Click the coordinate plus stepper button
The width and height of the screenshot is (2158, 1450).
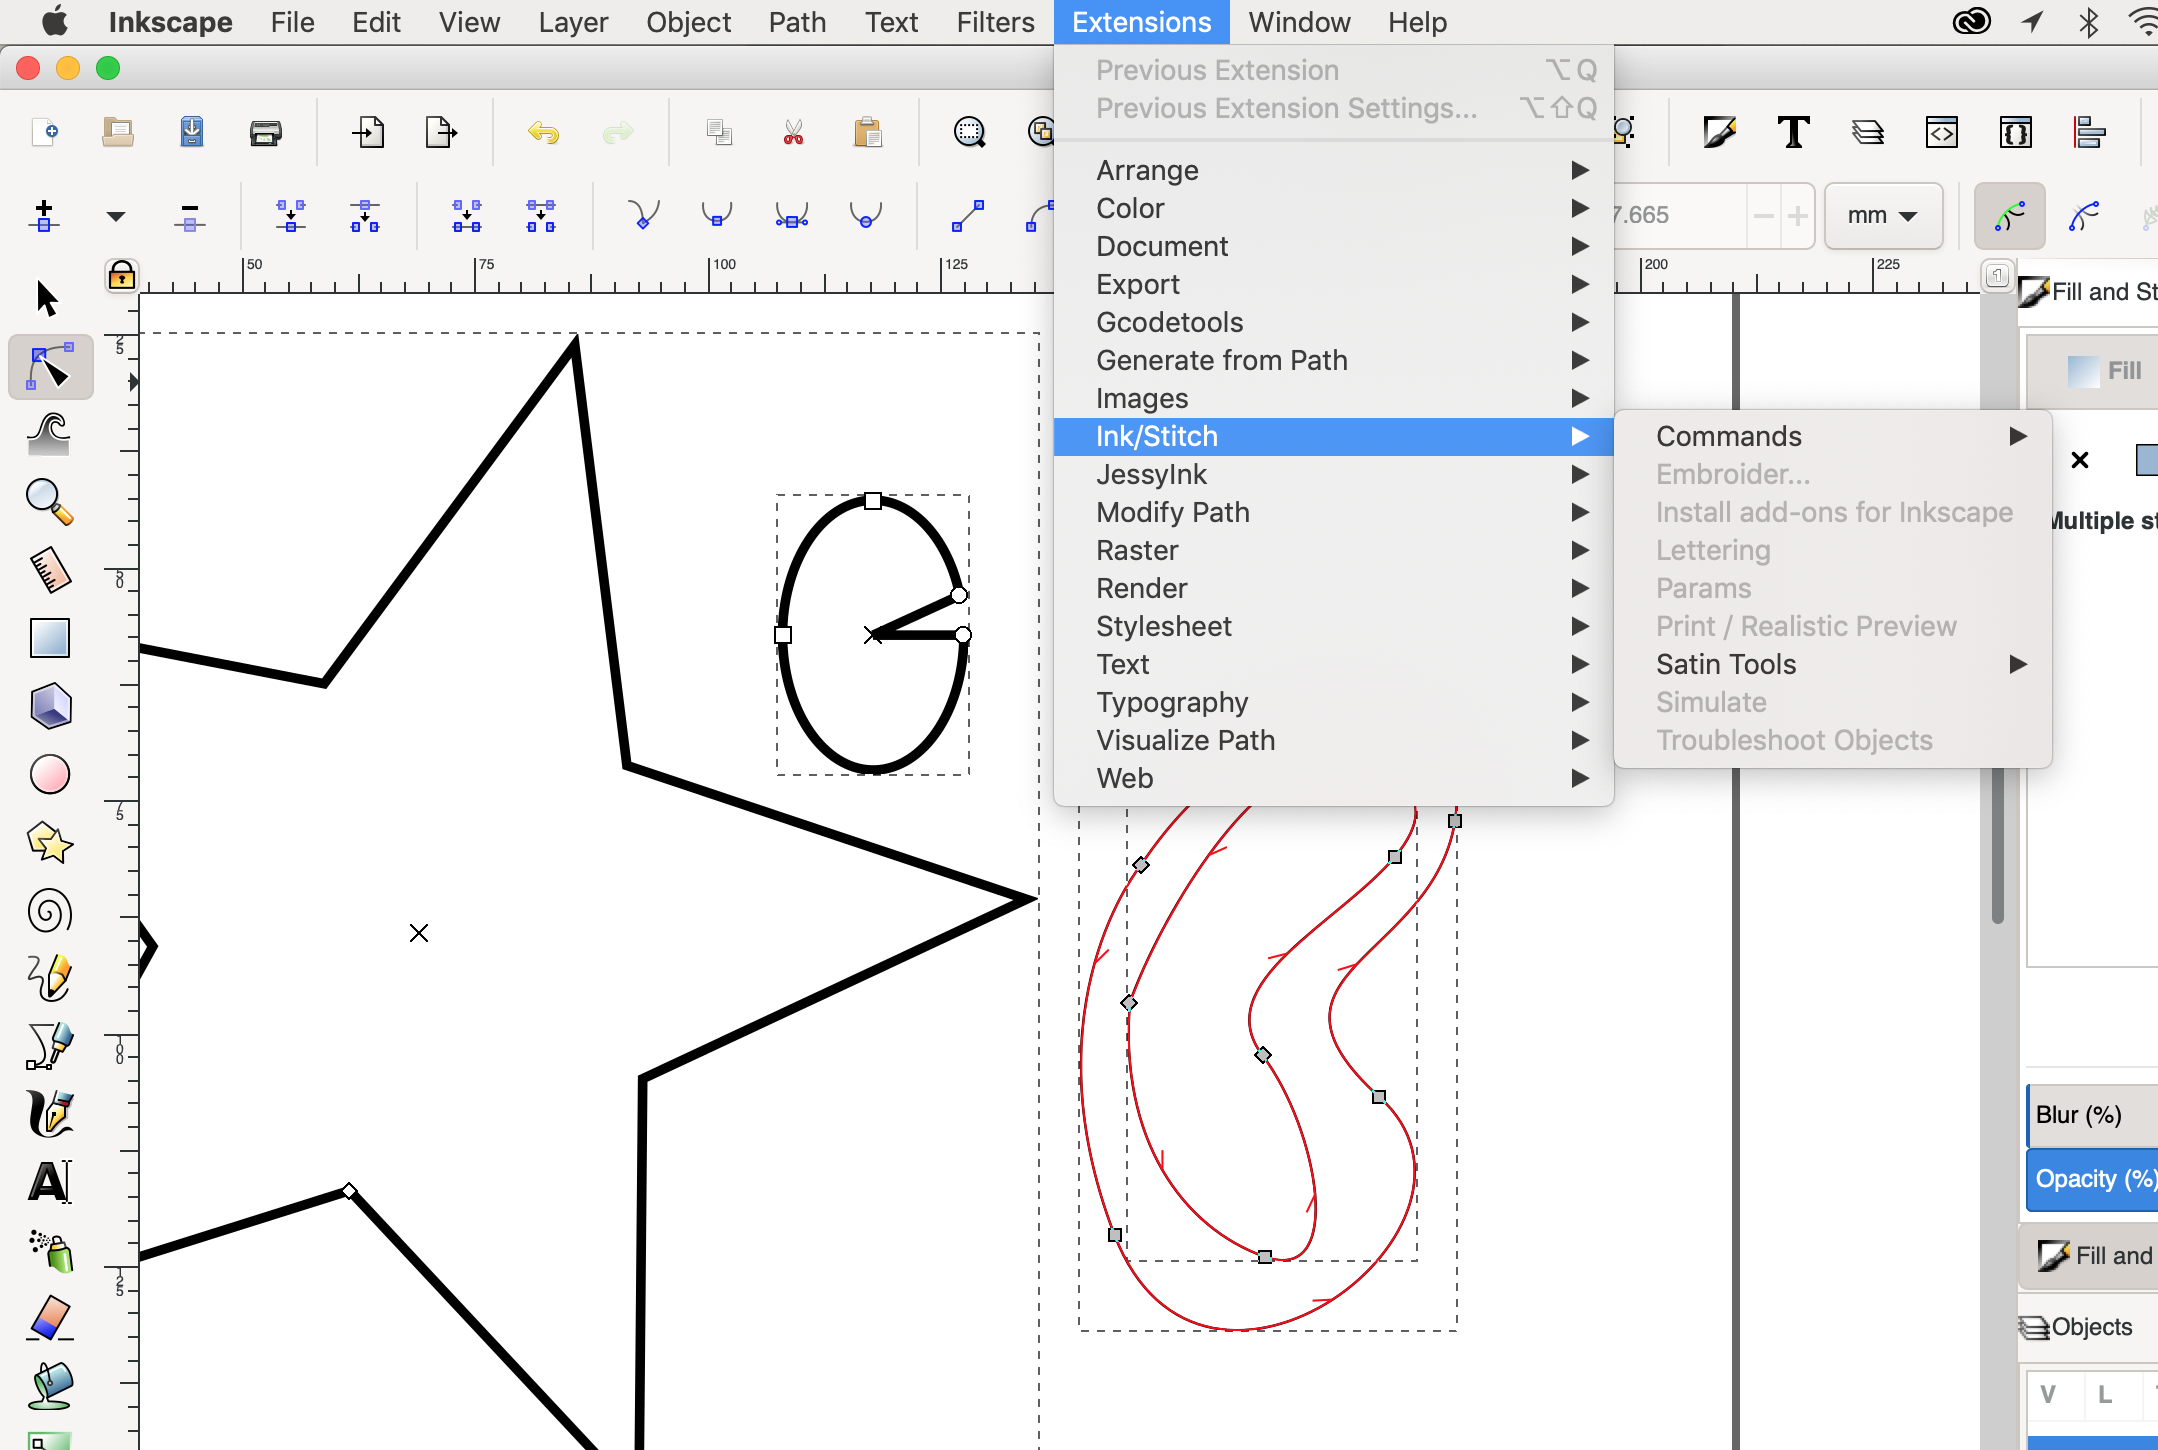coord(1798,215)
